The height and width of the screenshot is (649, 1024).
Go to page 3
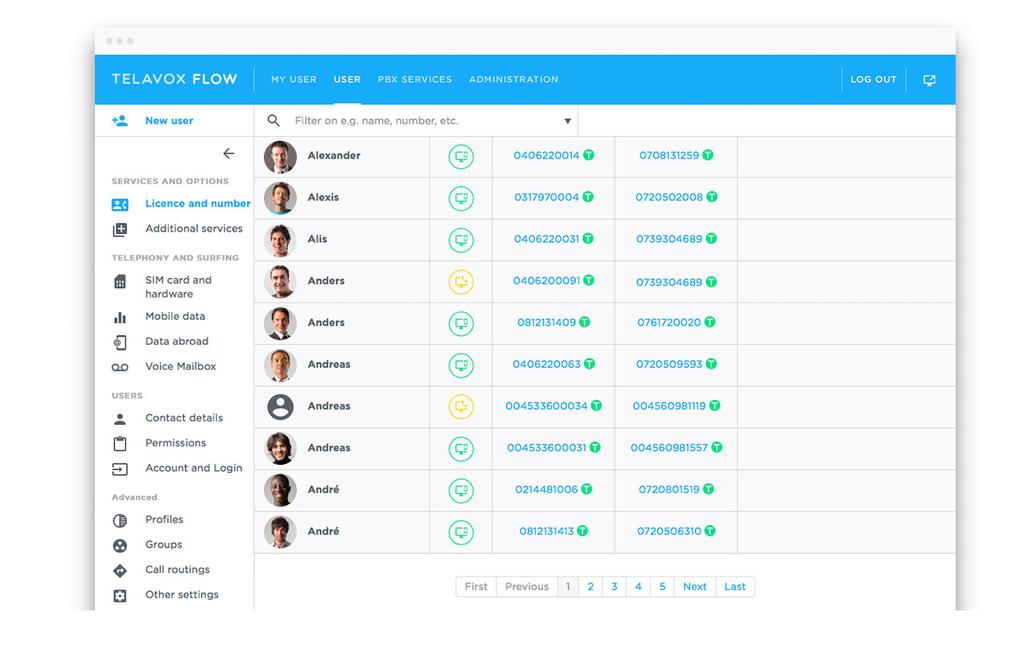(615, 586)
